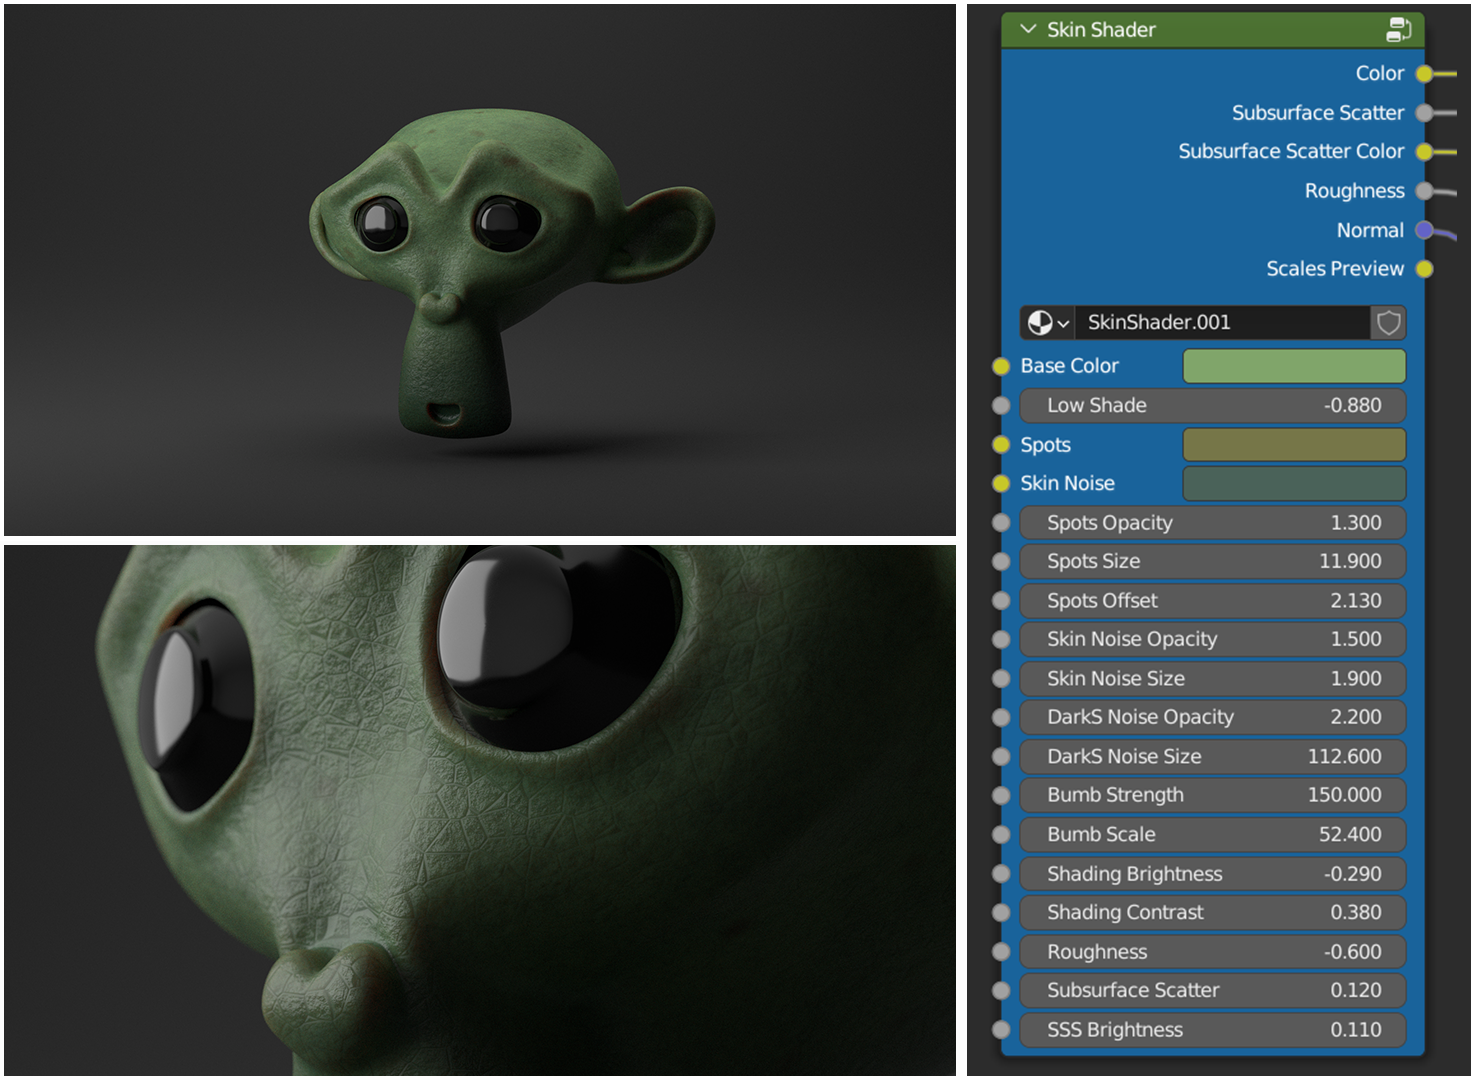The image size is (1475, 1080).
Task: Click the DarkS Noise Size input socket
Action: pyautogui.click(x=1001, y=757)
